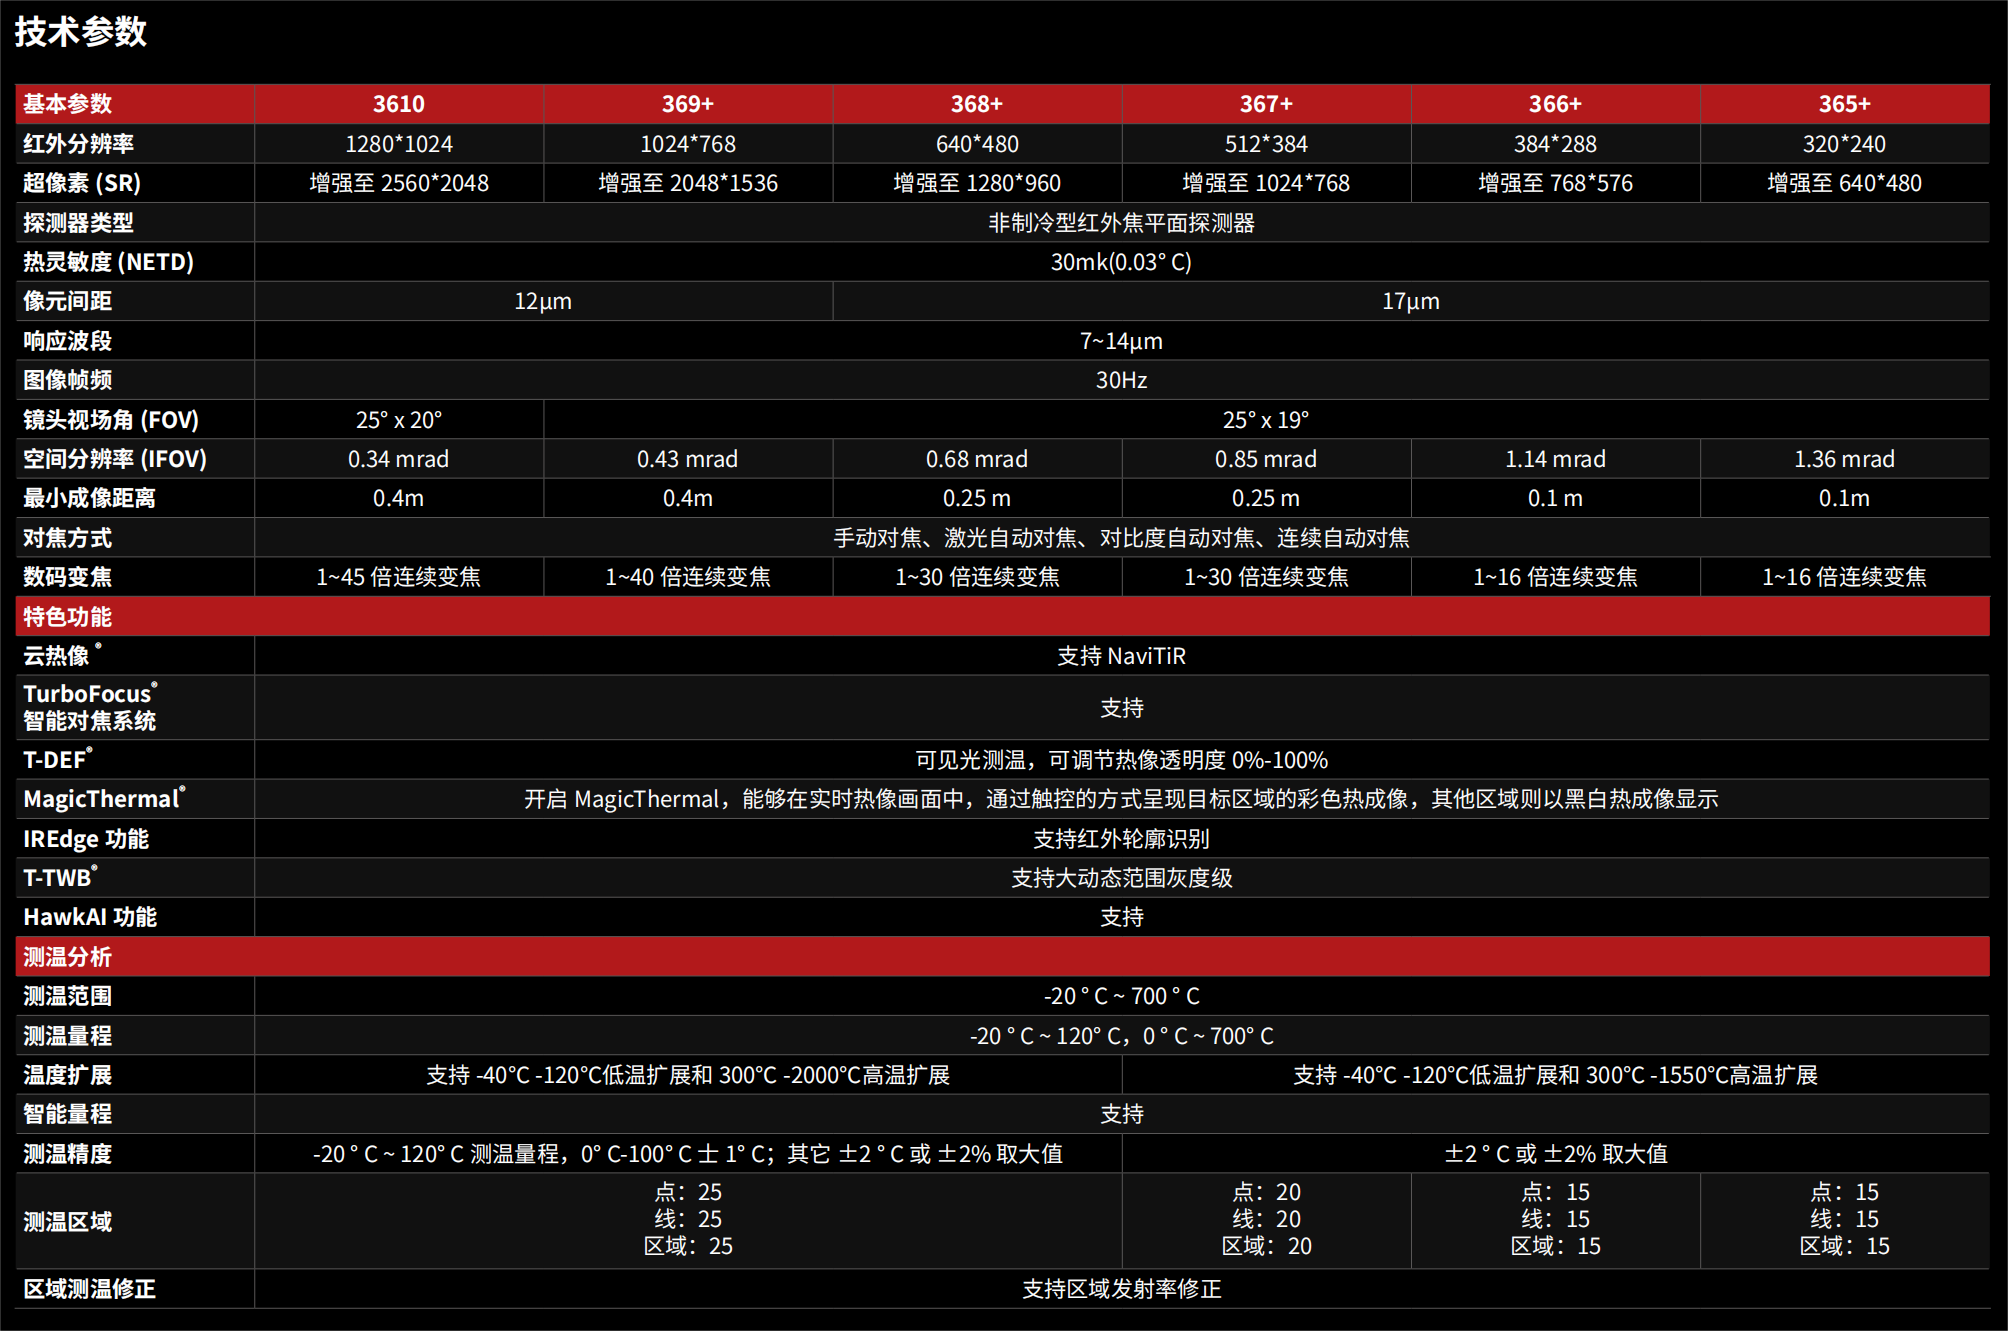Viewport: 2008px width, 1331px height.
Task: Click the 368+ model header
Action: pyautogui.click(x=976, y=104)
